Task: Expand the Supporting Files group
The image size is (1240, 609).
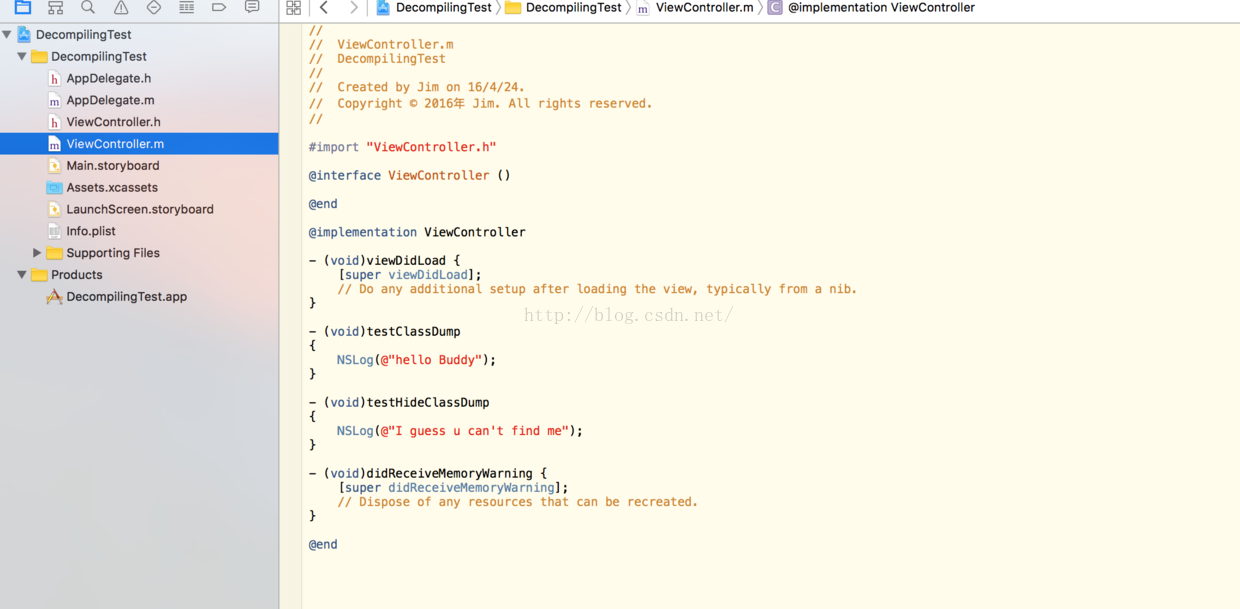Action: [37, 253]
